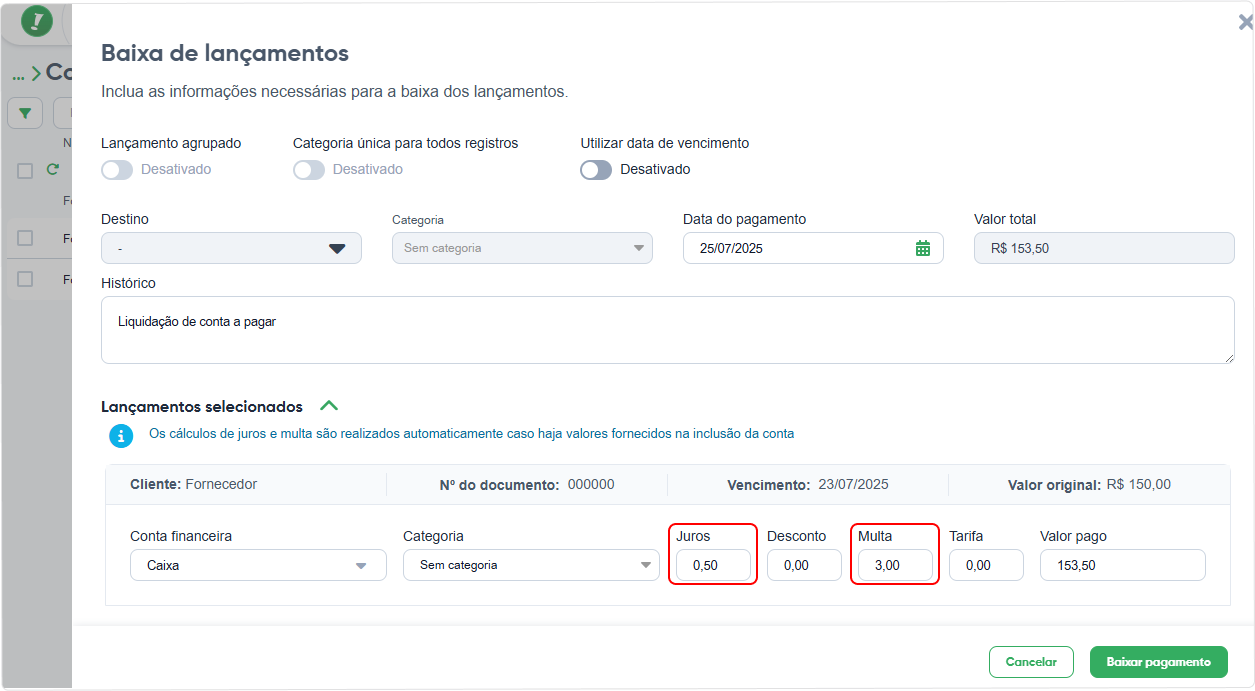Image resolution: width=1255 pixels, height=691 pixels.
Task: Enable Utilizar data de vencimento switch
Action: point(596,170)
